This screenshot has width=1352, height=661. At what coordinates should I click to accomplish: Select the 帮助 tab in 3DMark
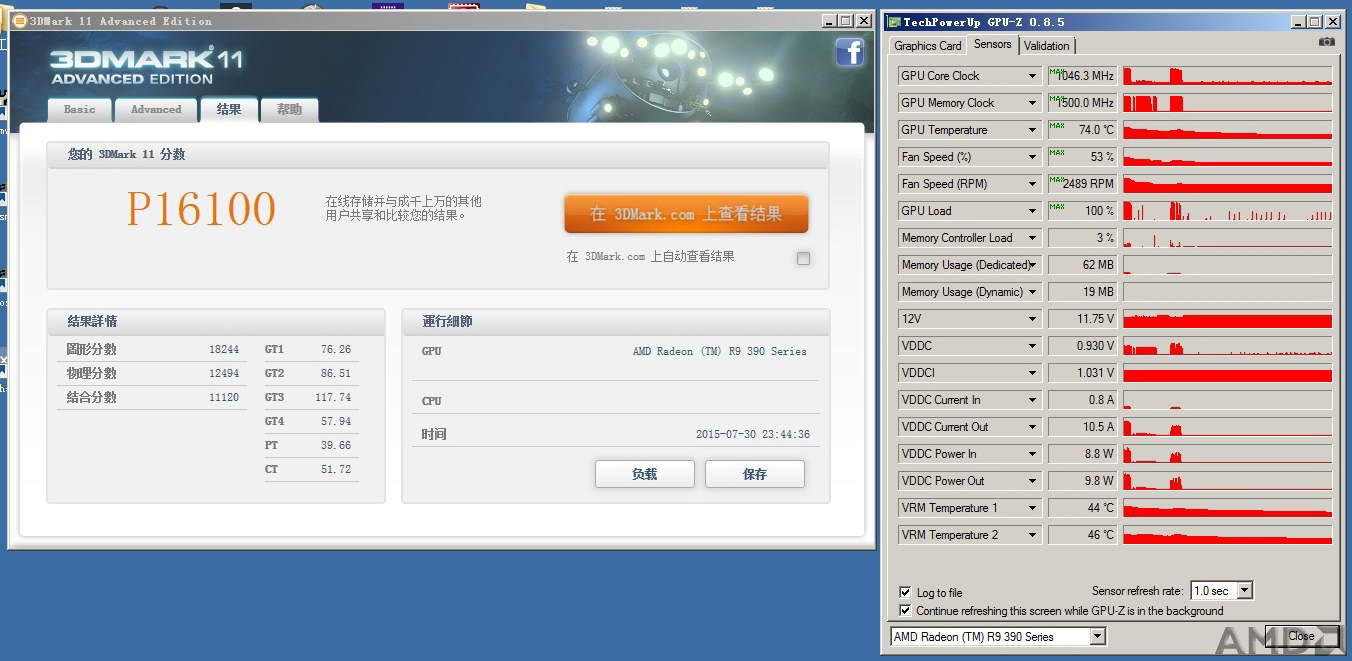(x=290, y=110)
